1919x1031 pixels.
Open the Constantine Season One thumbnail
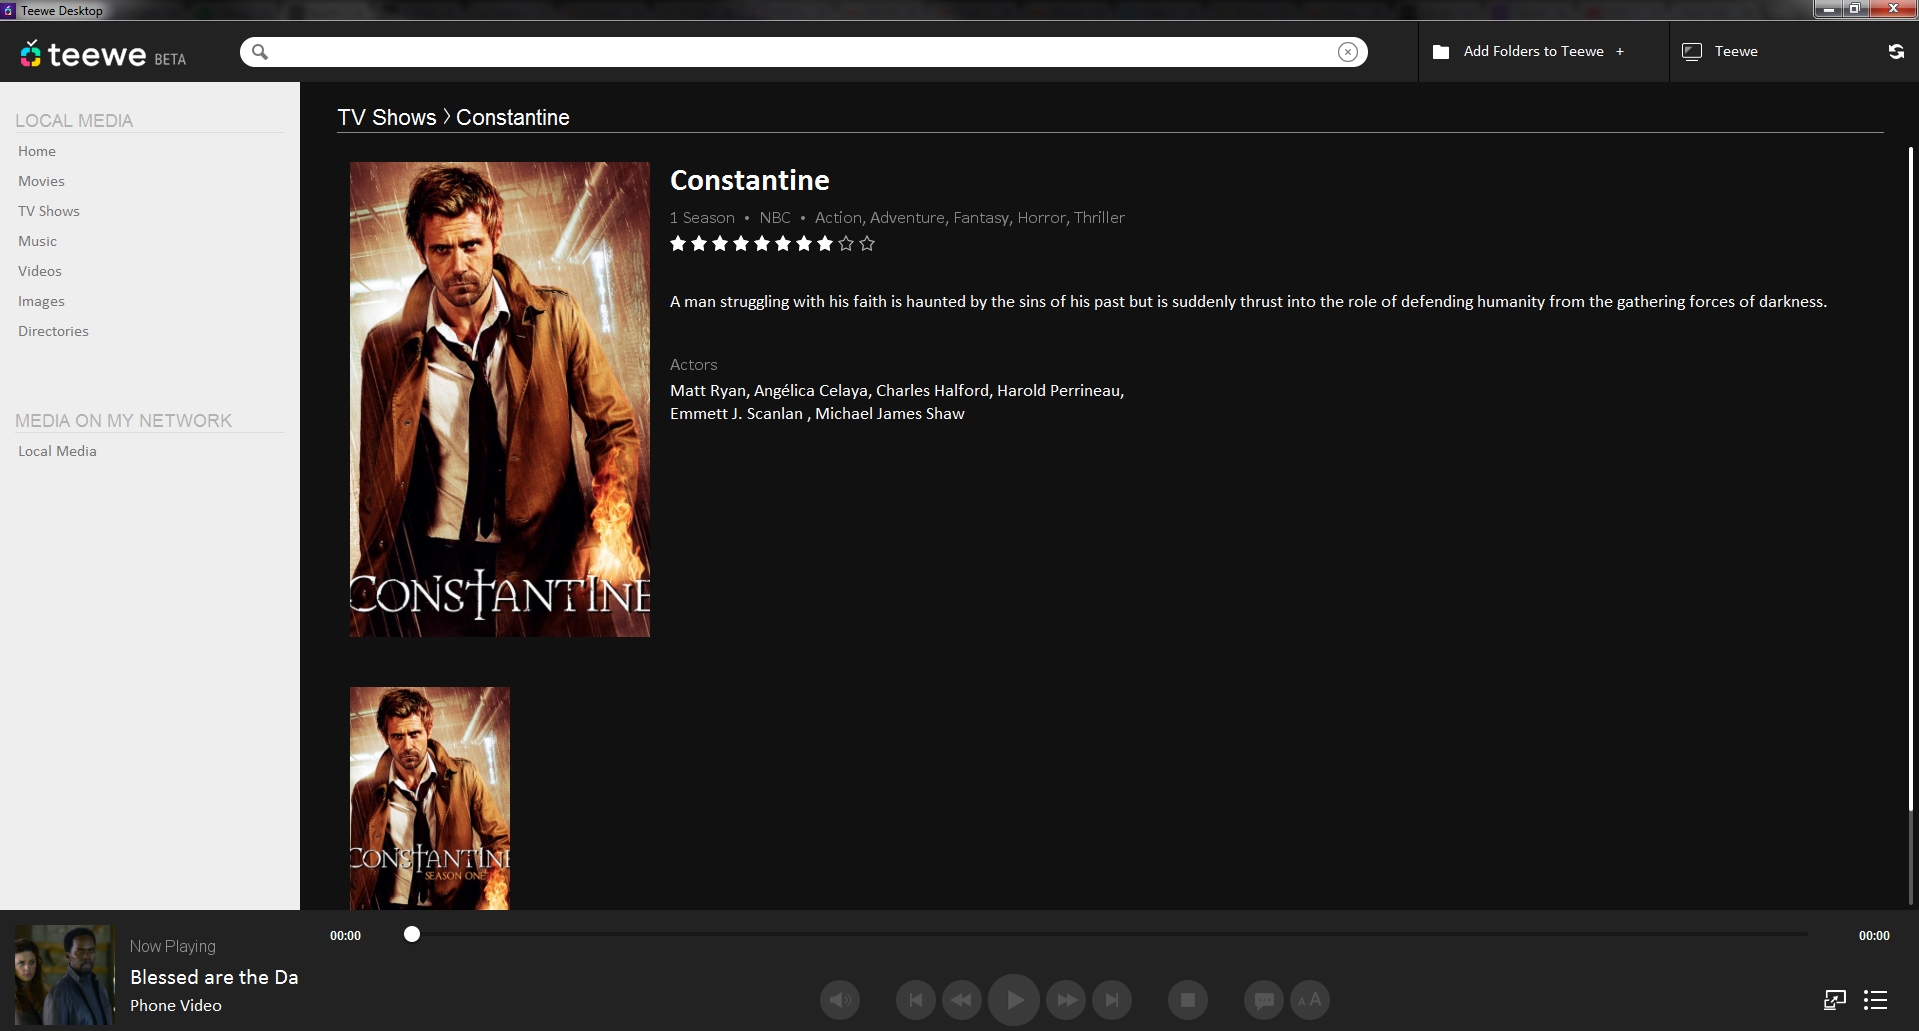click(x=430, y=798)
